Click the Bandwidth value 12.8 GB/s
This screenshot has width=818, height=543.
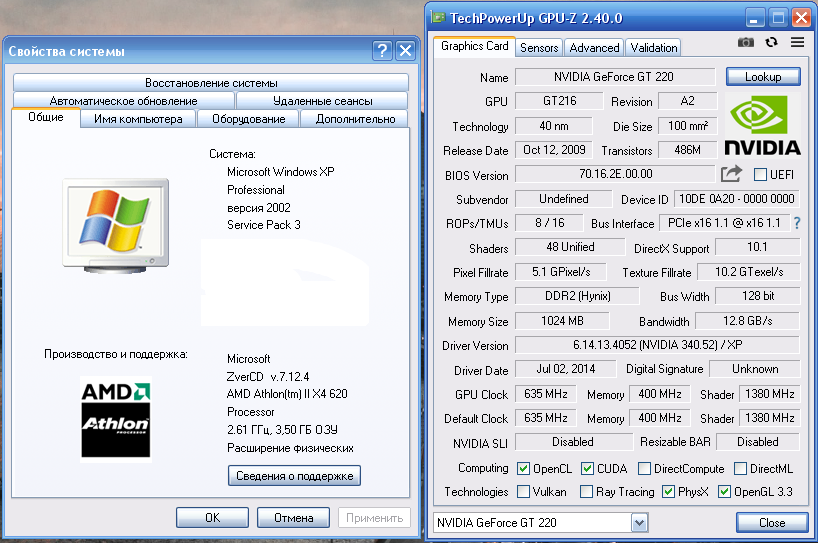[748, 321]
